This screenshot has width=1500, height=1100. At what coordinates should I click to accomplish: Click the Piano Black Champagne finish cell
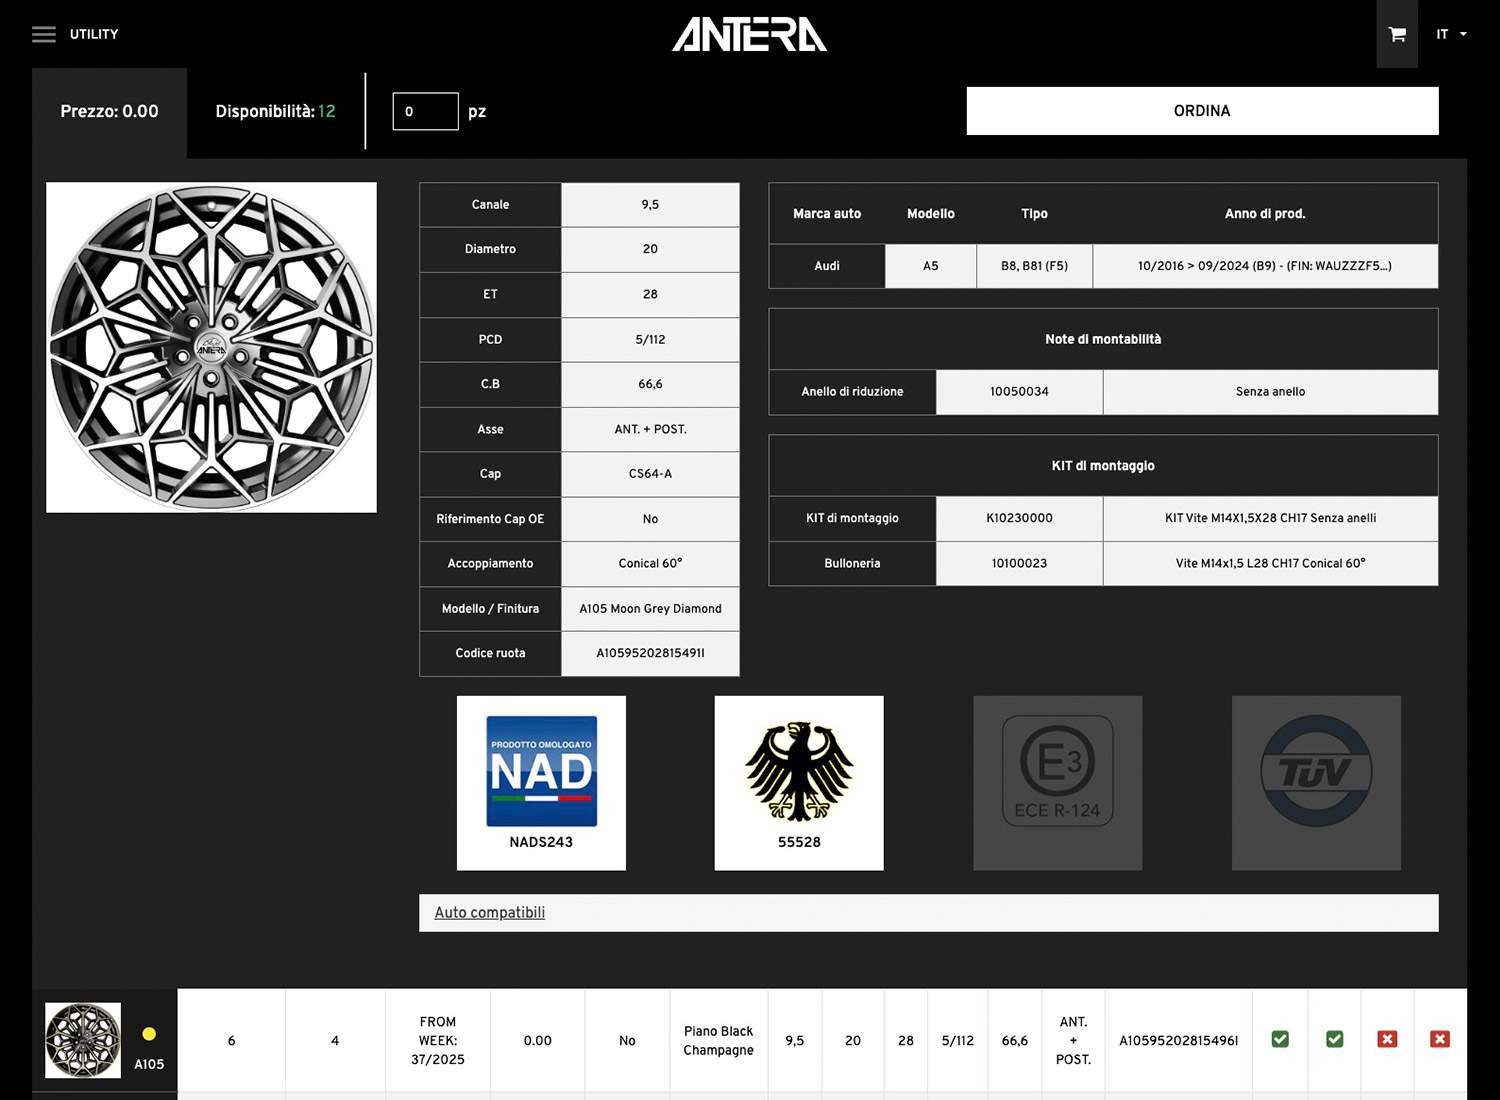[718, 1040]
